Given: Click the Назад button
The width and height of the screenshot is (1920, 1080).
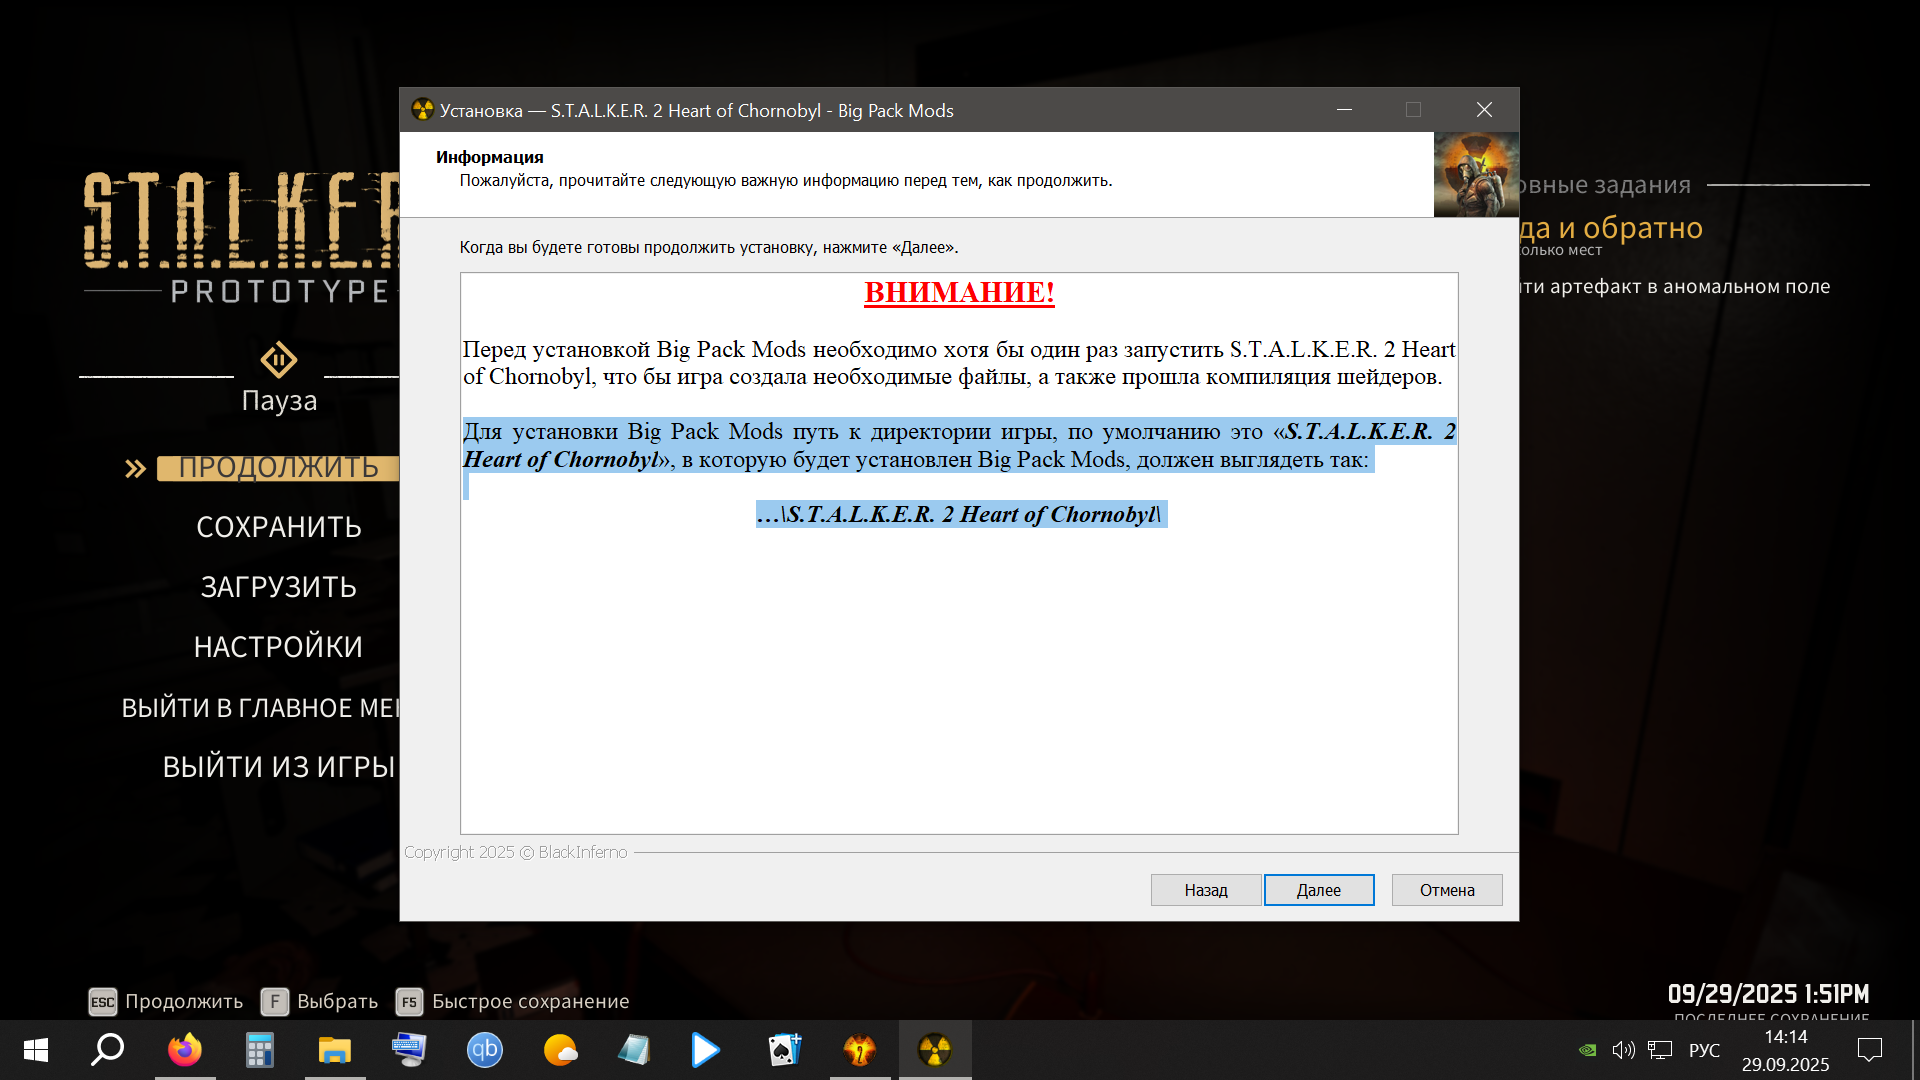Looking at the screenshot, I should click(x=1205, y=890).
